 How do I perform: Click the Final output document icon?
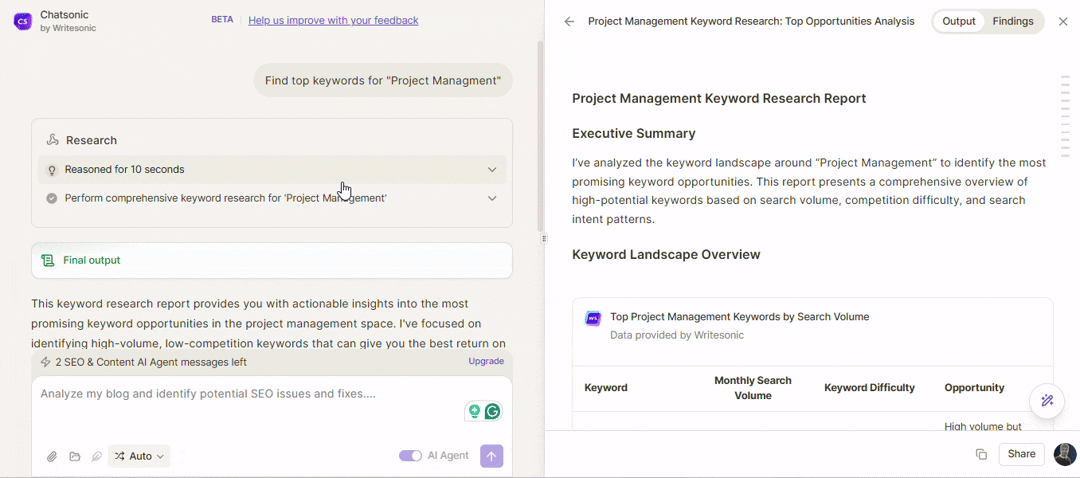(48, 260)
